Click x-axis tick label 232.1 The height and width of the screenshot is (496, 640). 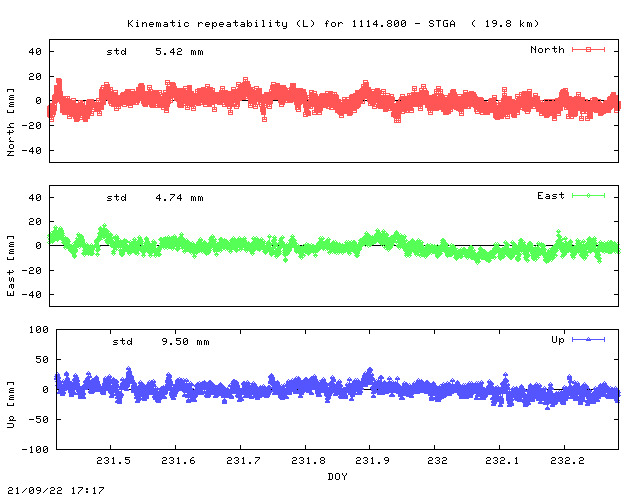[x=502, y=461]
